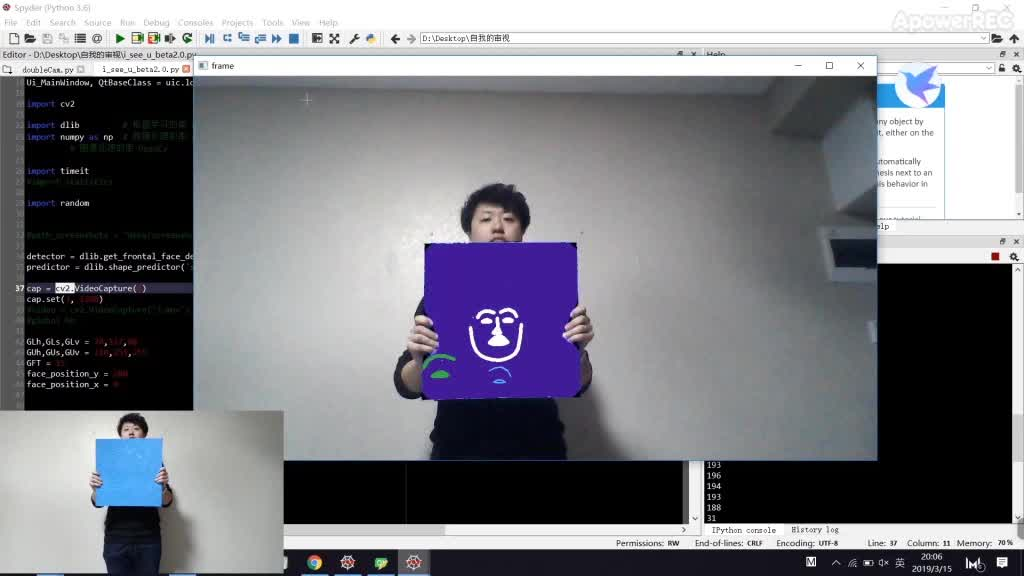Viewport: 1024px width, 576px height.
Task: Click the Save file disk icon
Action: (x=47, y=39)
